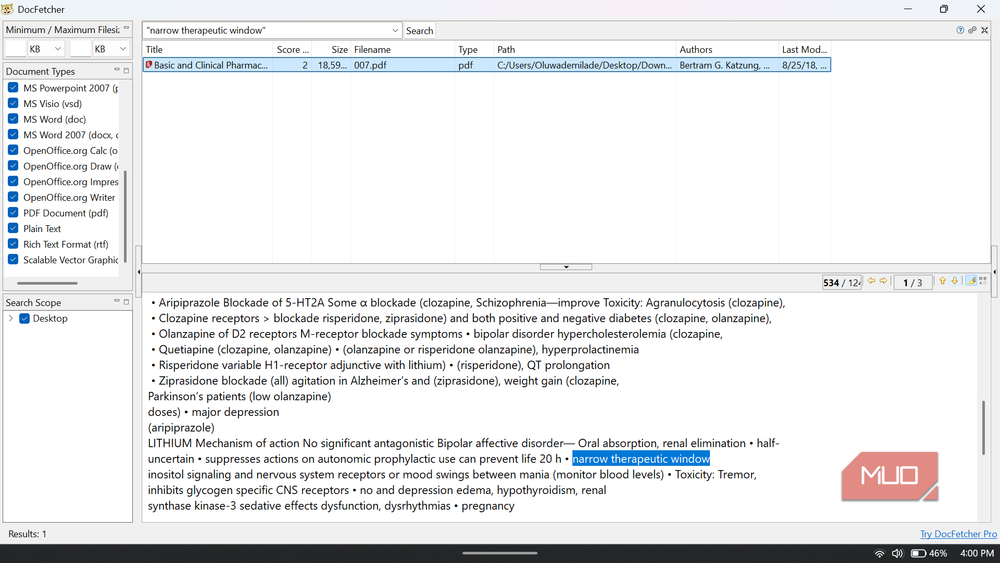The image size is (1000, 563).
Task: Click the minimize-to-tray crossed arrows icon
Action: pos(985,30)
